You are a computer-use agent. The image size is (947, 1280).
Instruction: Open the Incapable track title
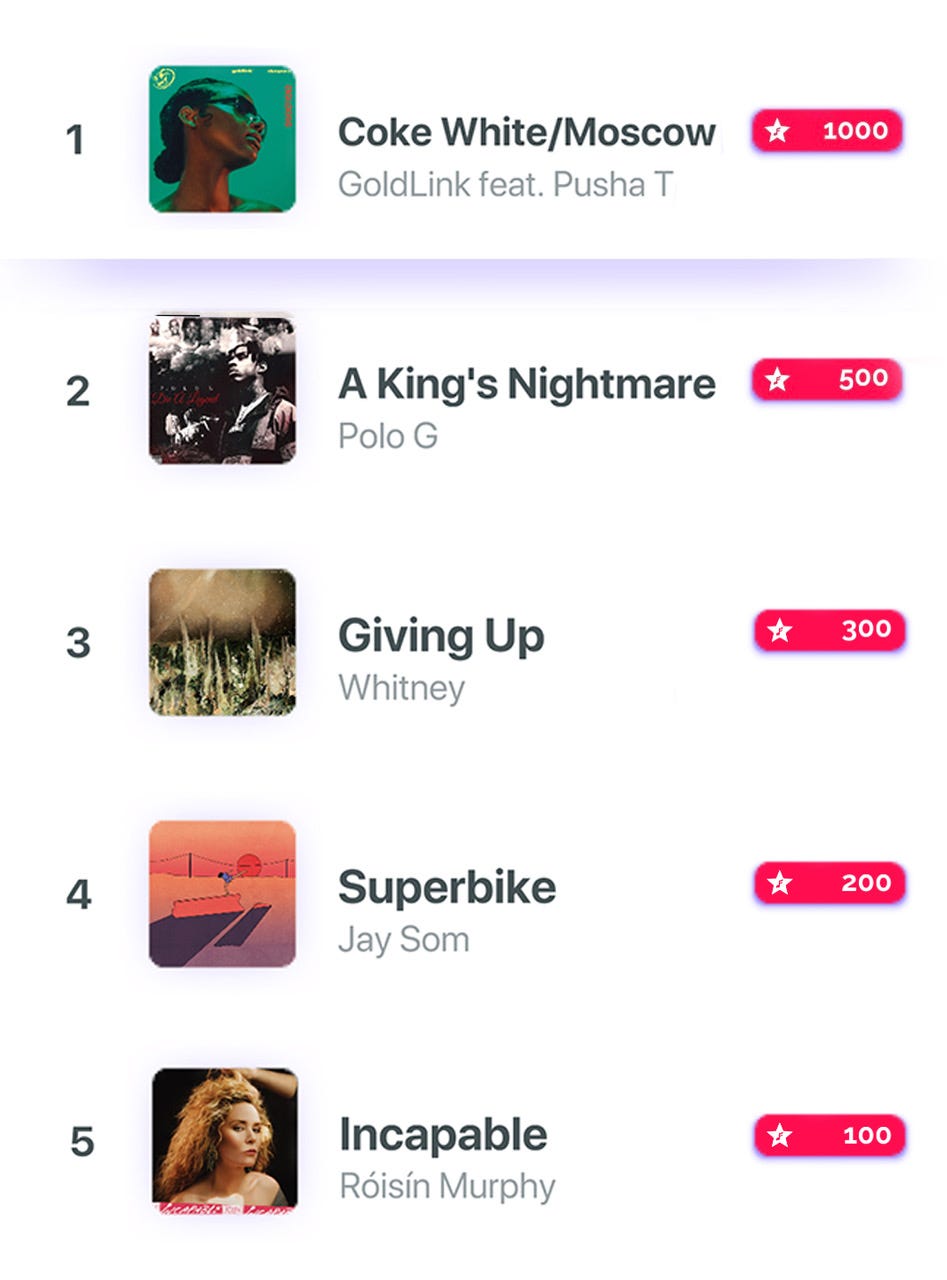(x=444, y=1135)
